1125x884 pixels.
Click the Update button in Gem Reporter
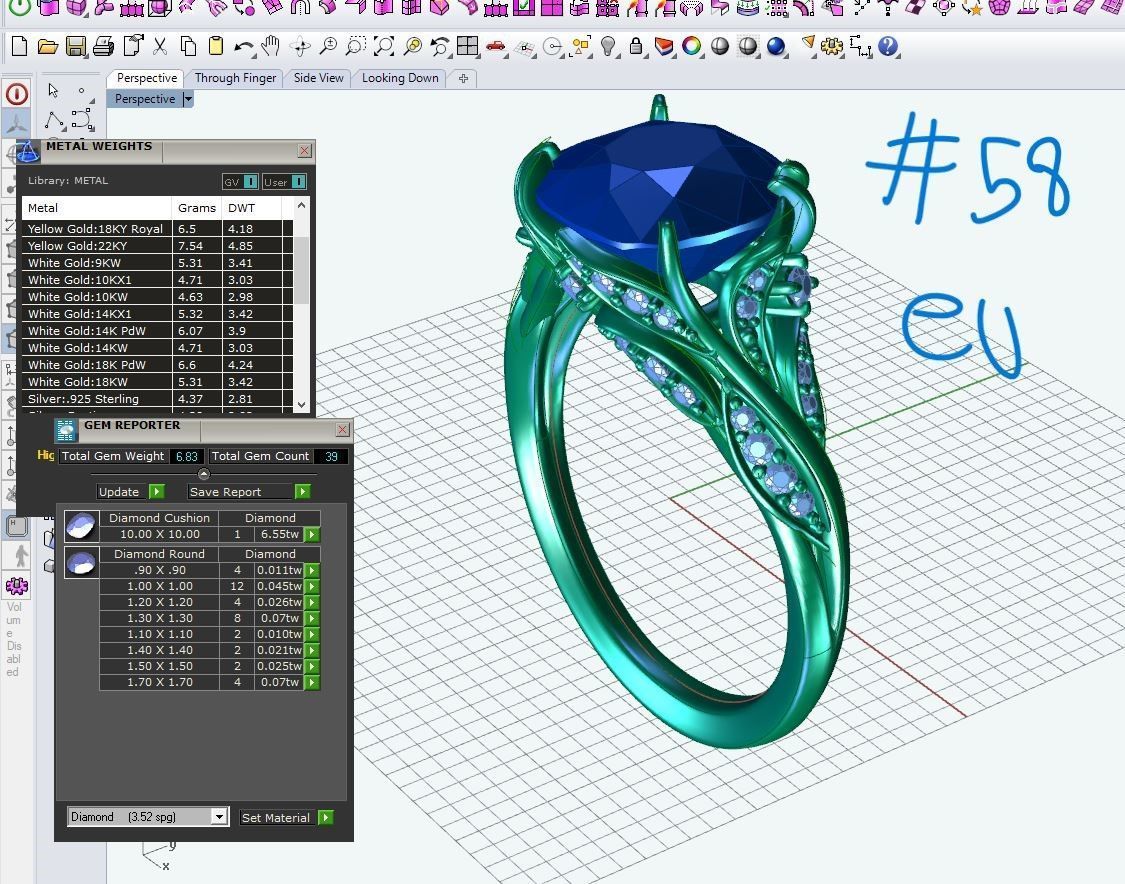[x=131, y=492]
